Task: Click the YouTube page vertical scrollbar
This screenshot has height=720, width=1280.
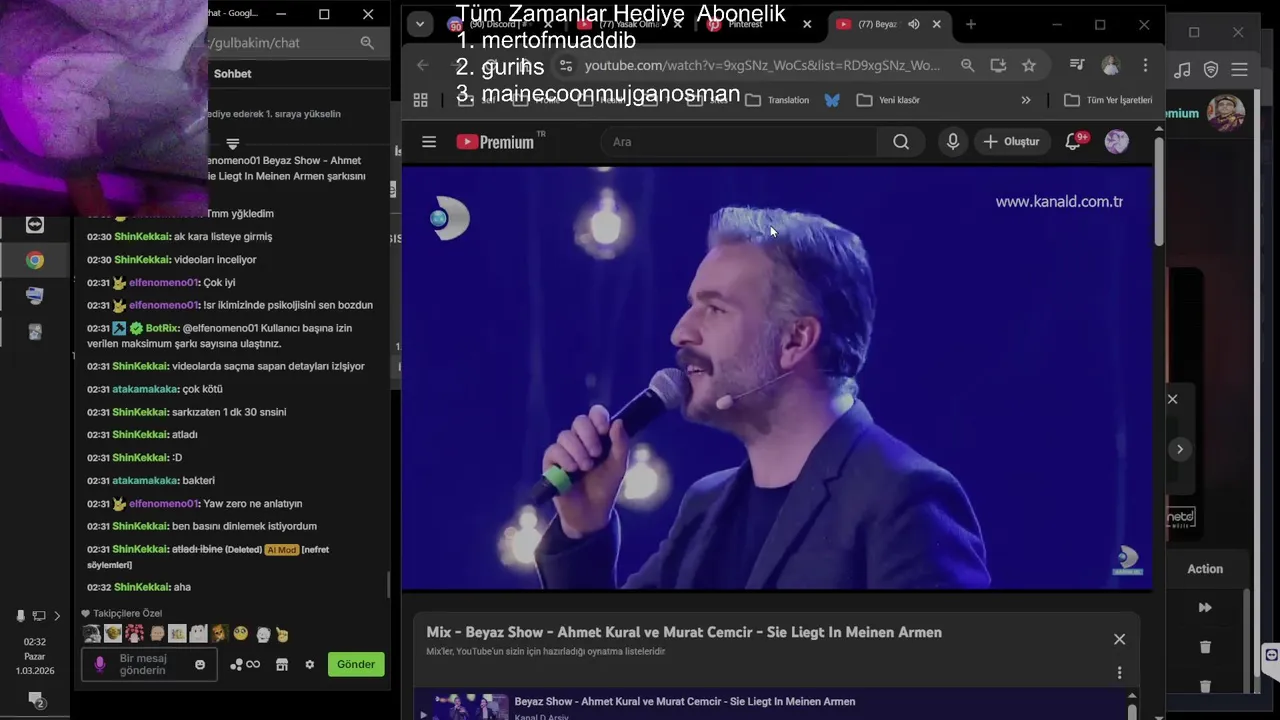Action: 1159,190
